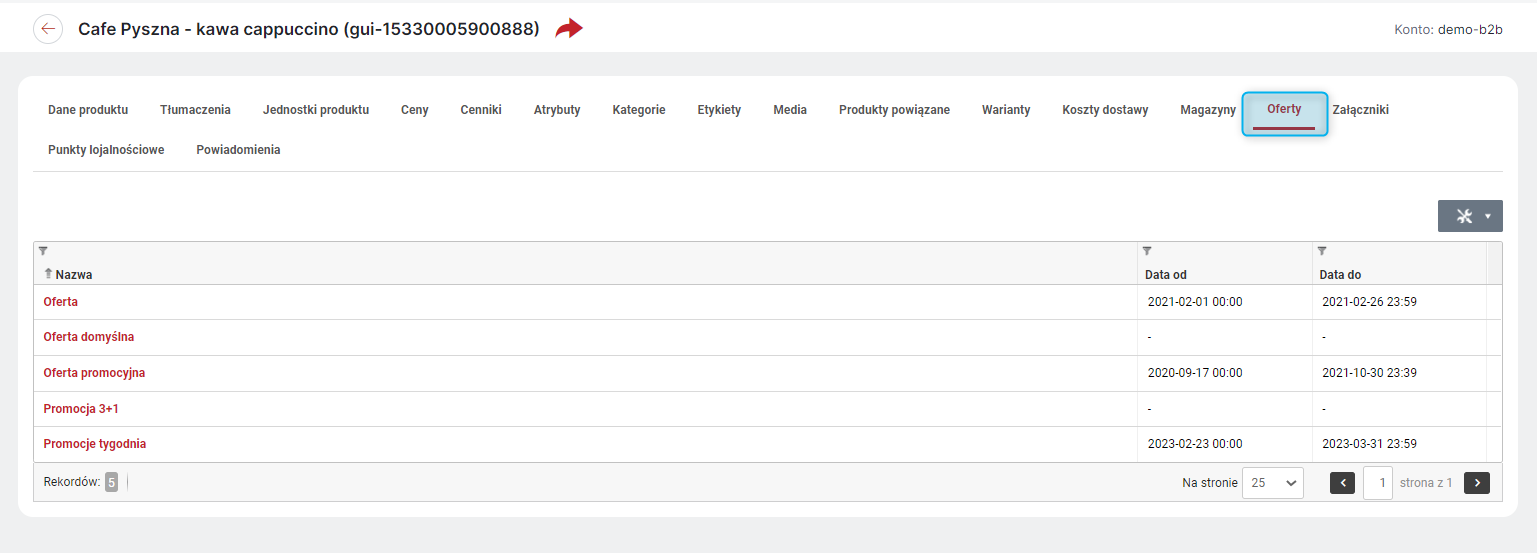Click date 2021-02-26 23:59 cell
The width and height of the screenshot is (1537, 553).
coord(1369,301)
